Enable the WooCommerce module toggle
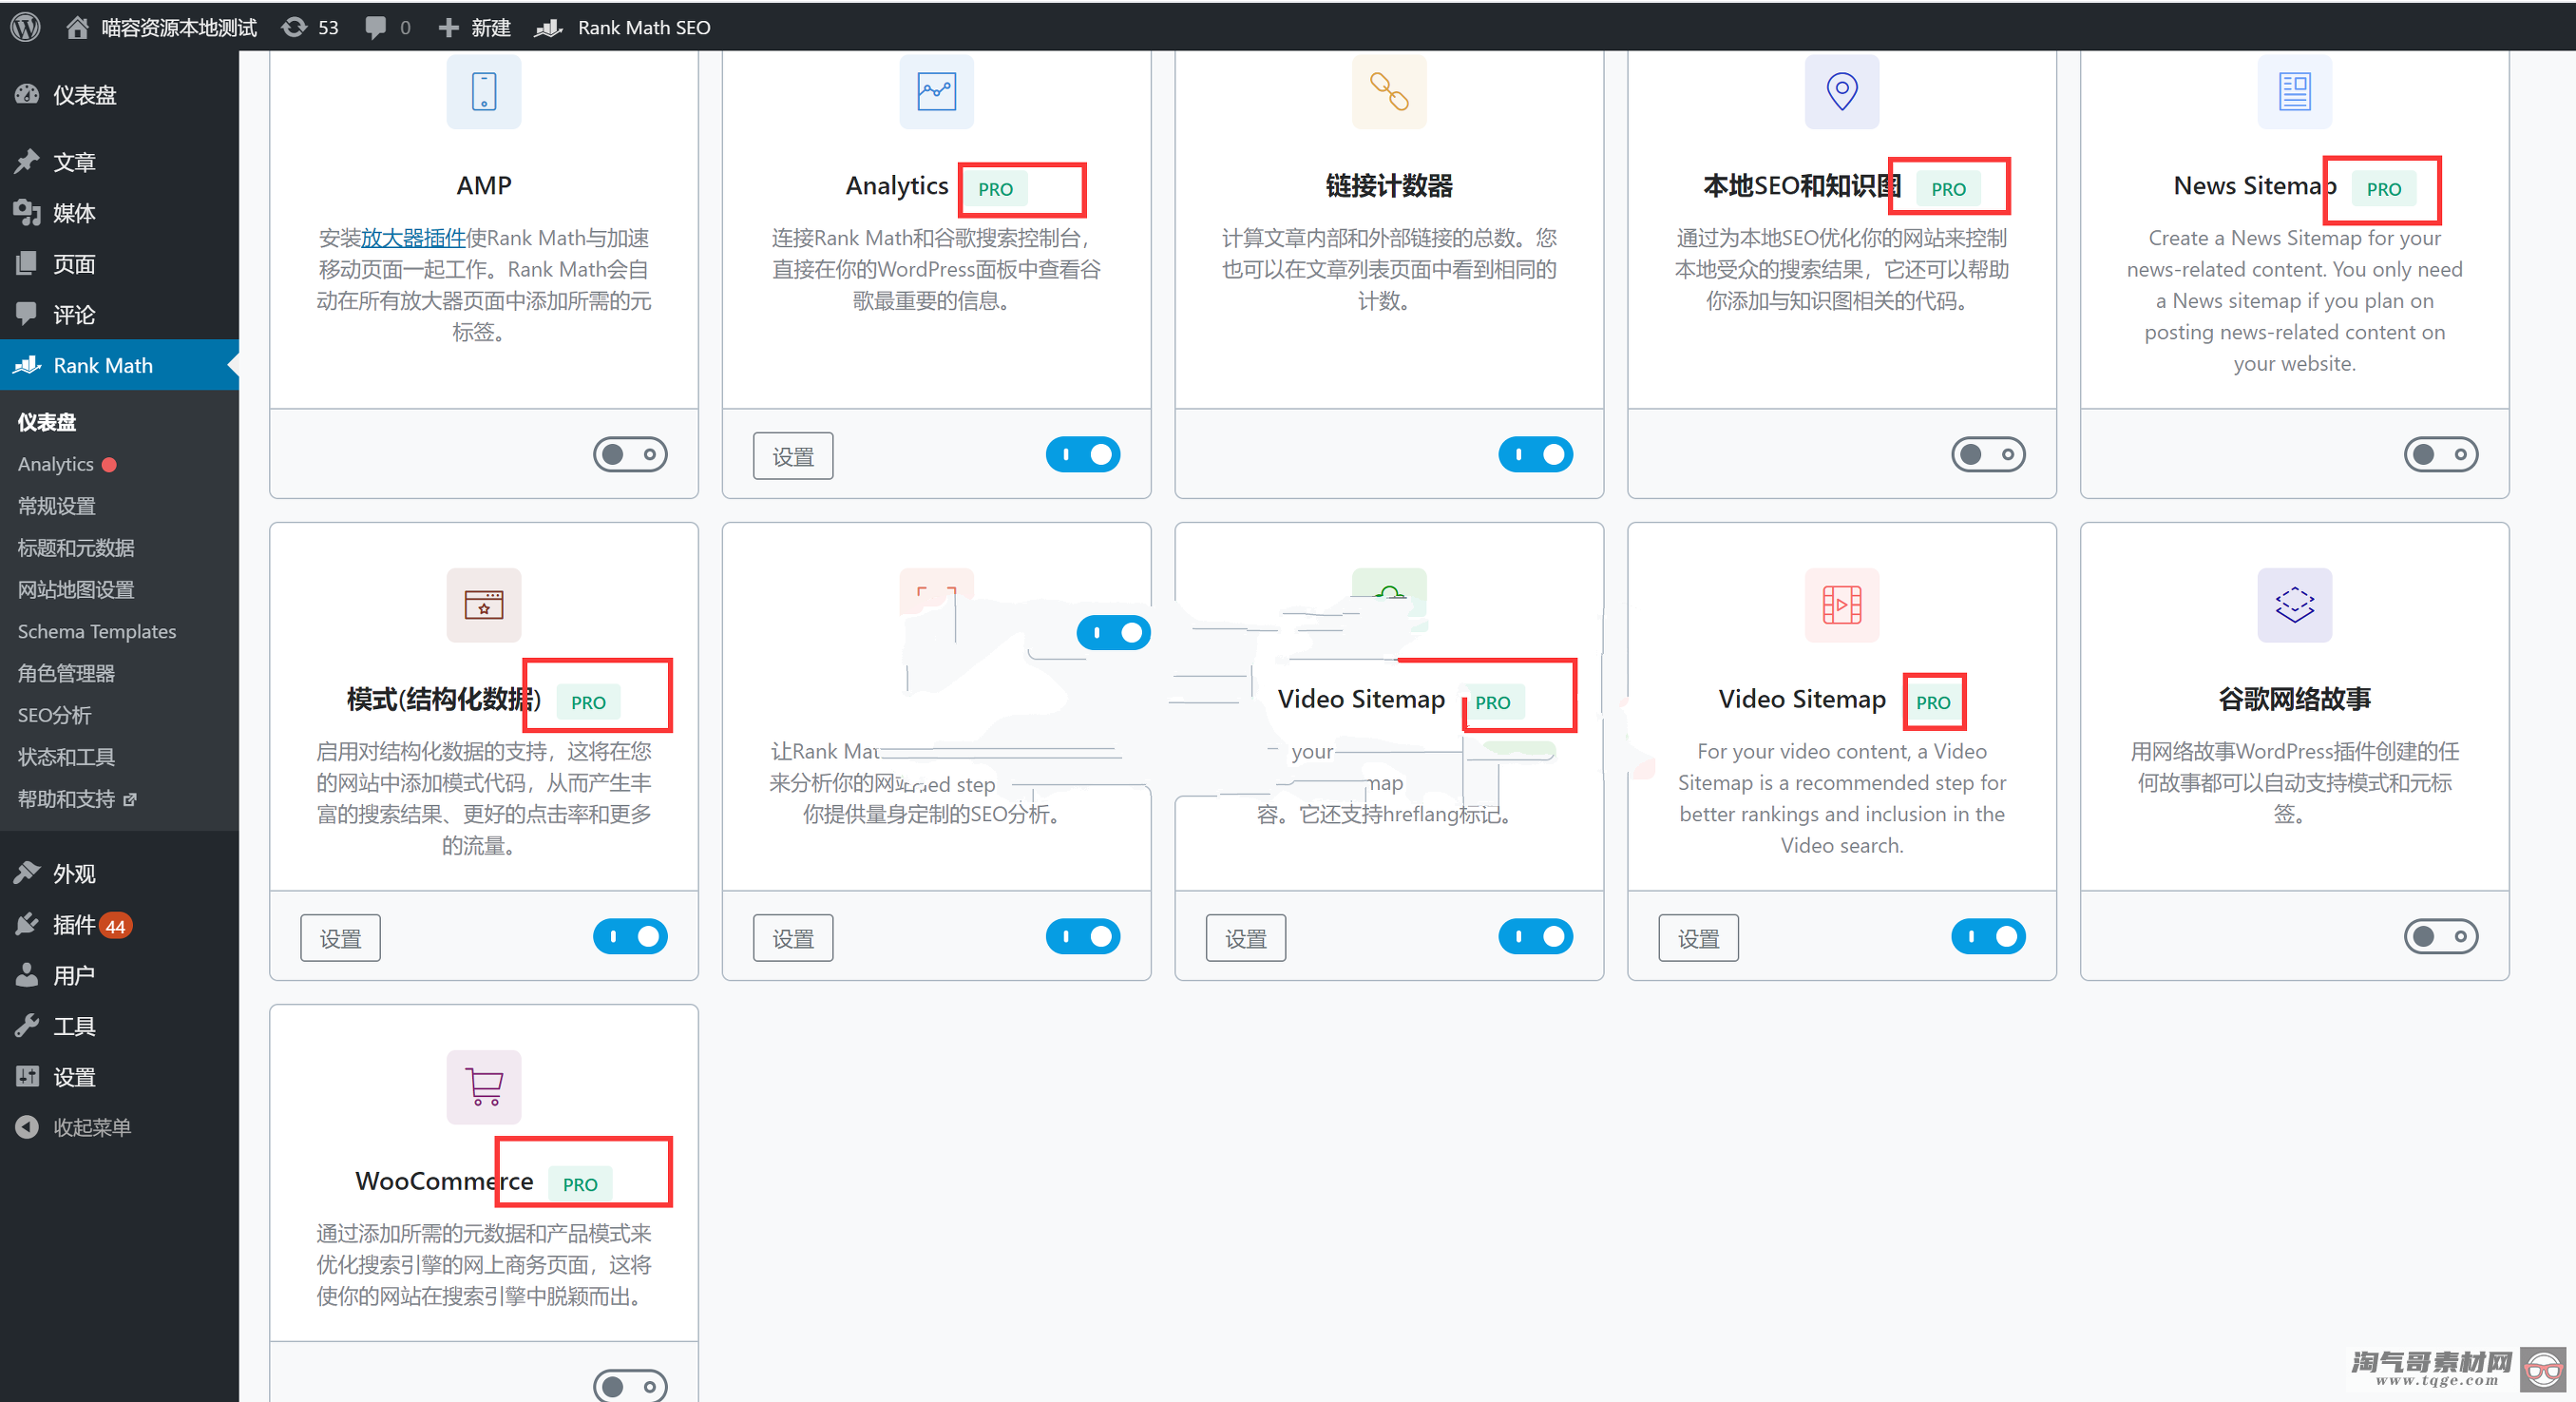Viewport: 2576px width, 1402px height. click(x=630, y=1386)
